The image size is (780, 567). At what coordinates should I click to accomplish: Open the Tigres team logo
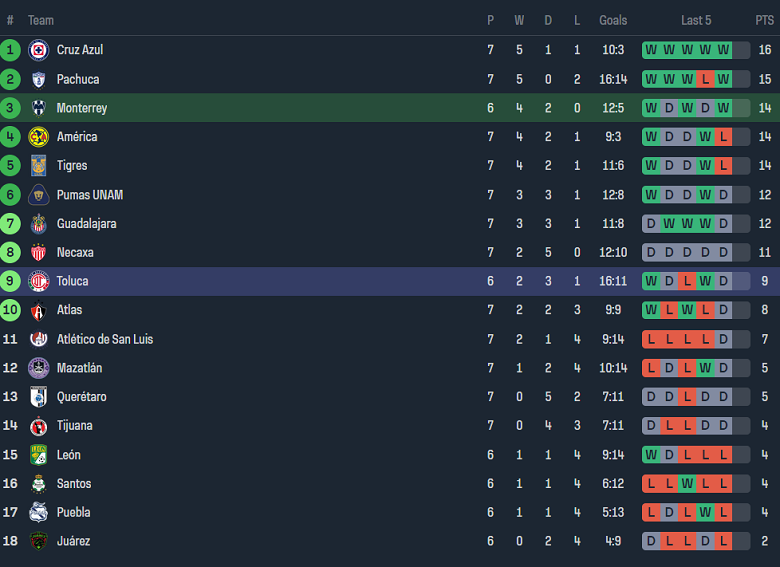coord(39,166)
